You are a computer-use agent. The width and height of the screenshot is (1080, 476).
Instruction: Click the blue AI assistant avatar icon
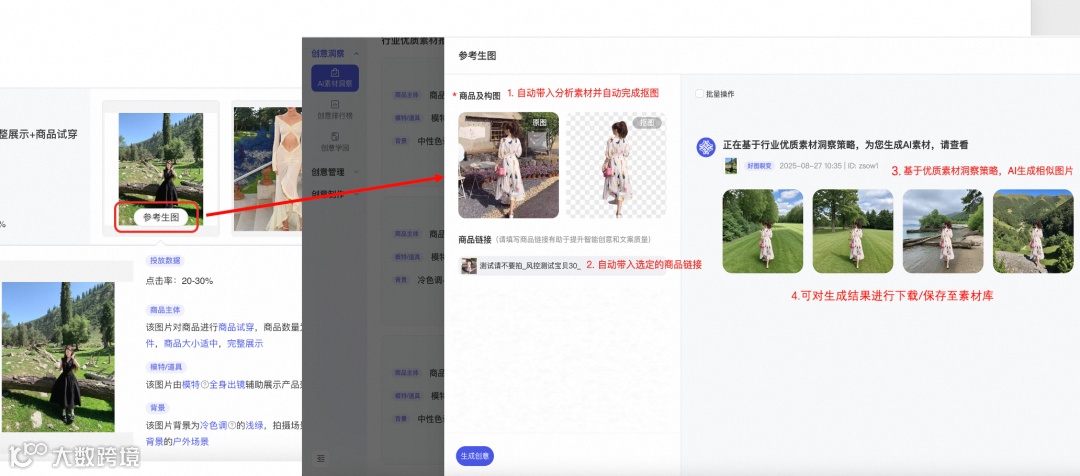pyautogui.click(x=706, y=147)
